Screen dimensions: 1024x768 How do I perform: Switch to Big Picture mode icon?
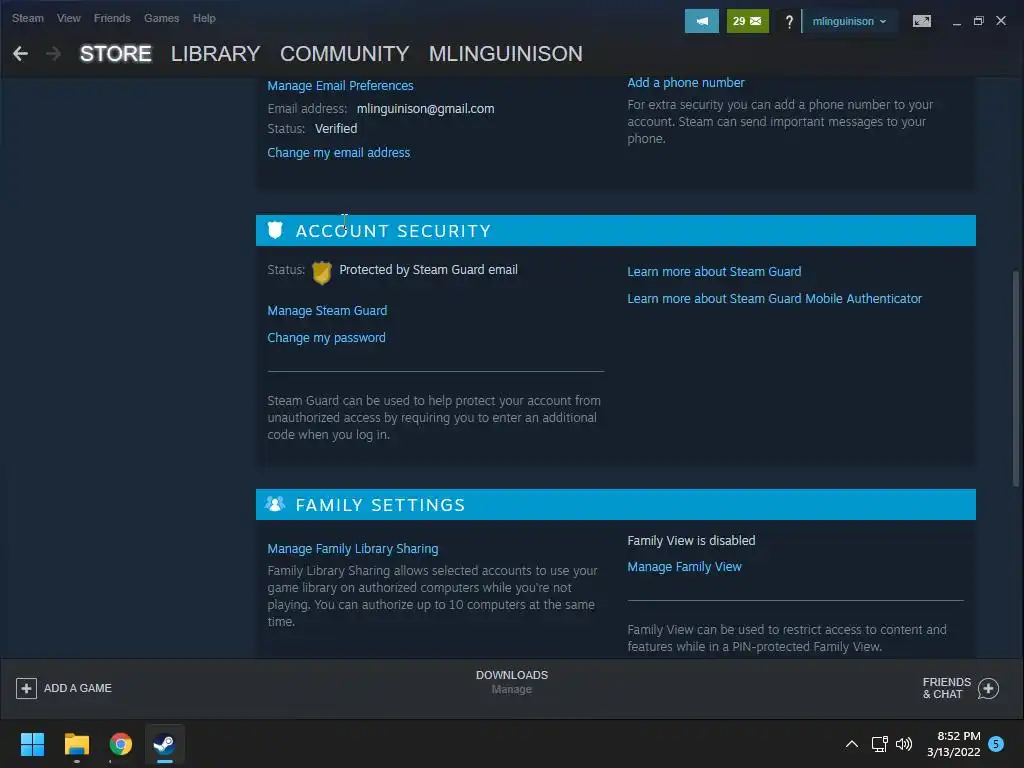(x=921, y=21)
